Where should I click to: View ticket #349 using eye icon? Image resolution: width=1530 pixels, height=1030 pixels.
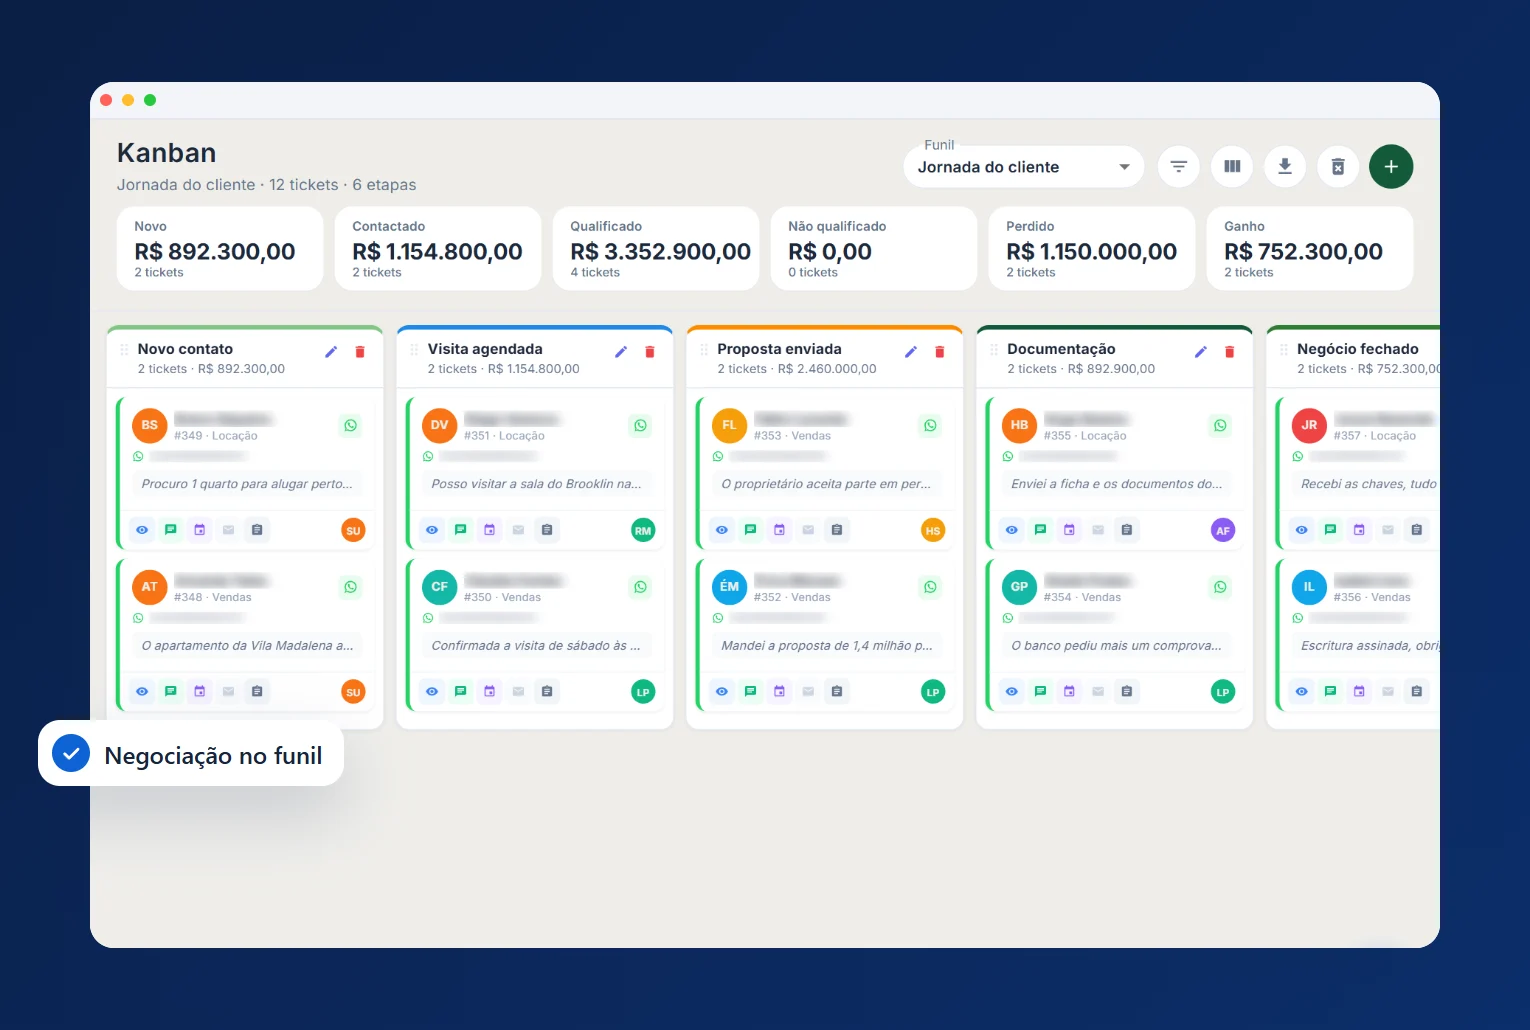click(142, 530)
